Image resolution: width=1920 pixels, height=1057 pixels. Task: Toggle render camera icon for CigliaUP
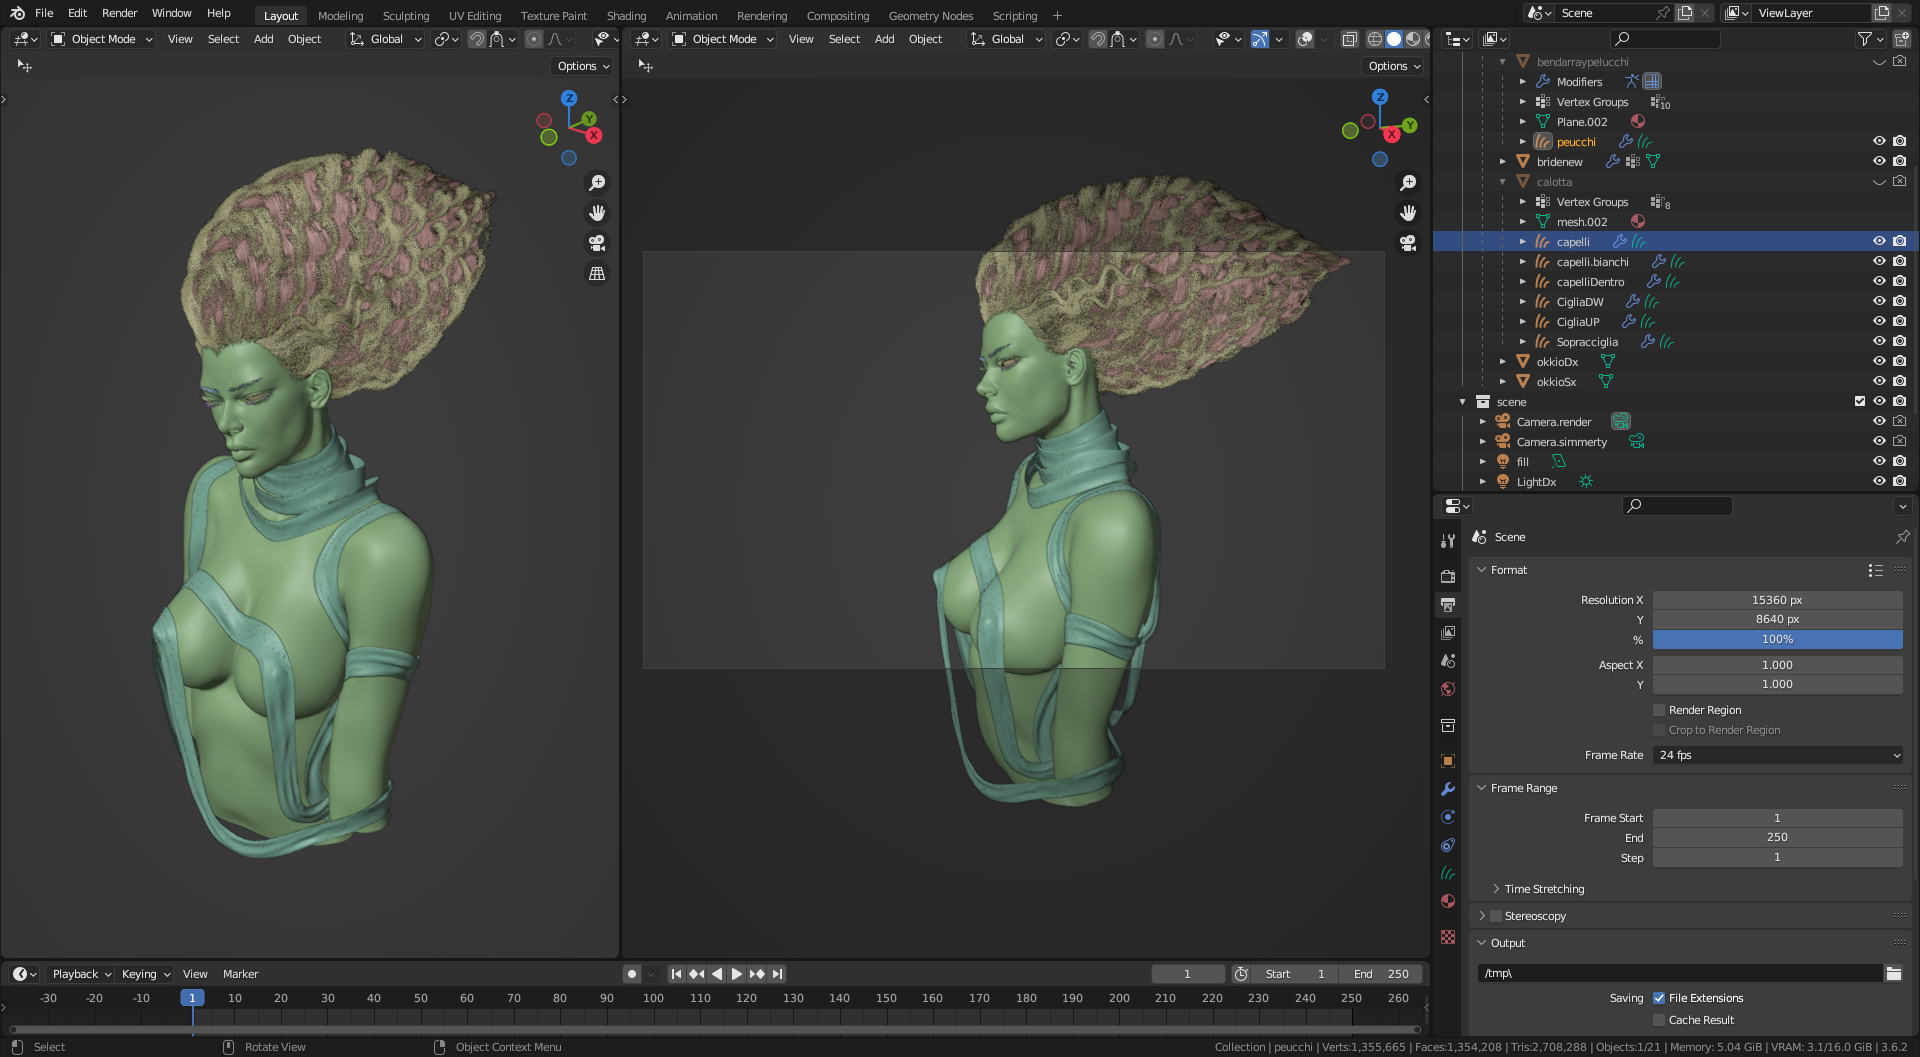click(1899, 321)
